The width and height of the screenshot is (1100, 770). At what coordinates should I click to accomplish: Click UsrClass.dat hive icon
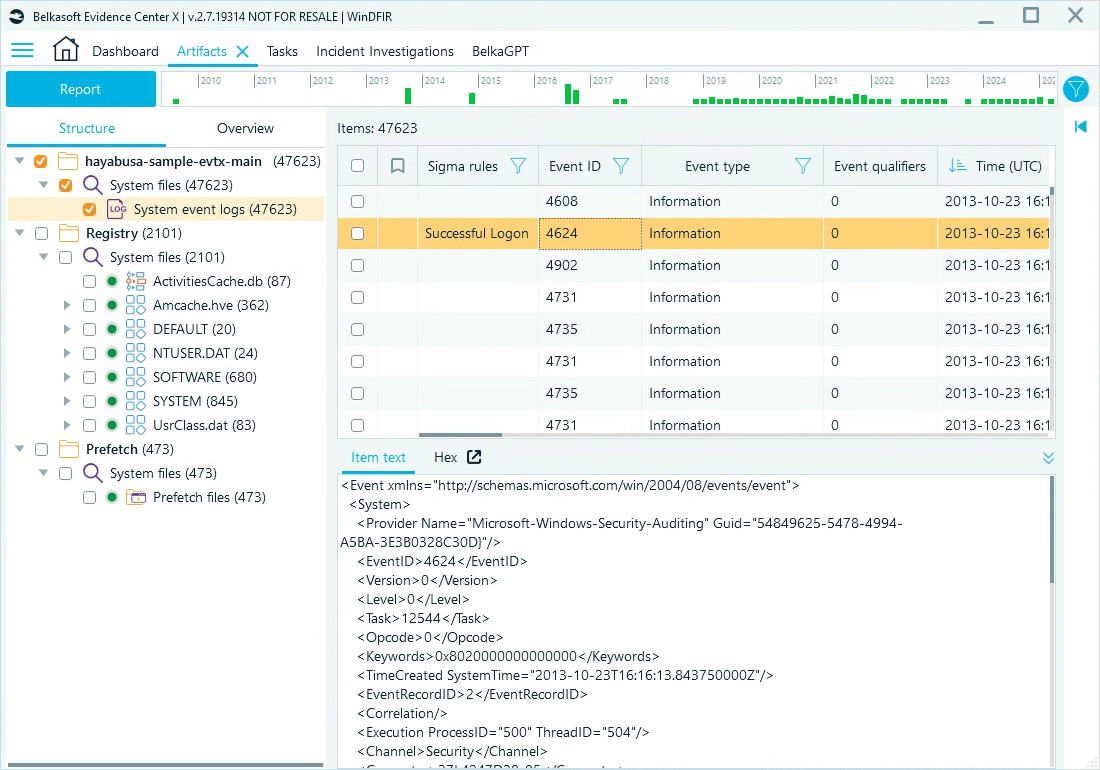point(135,425)
